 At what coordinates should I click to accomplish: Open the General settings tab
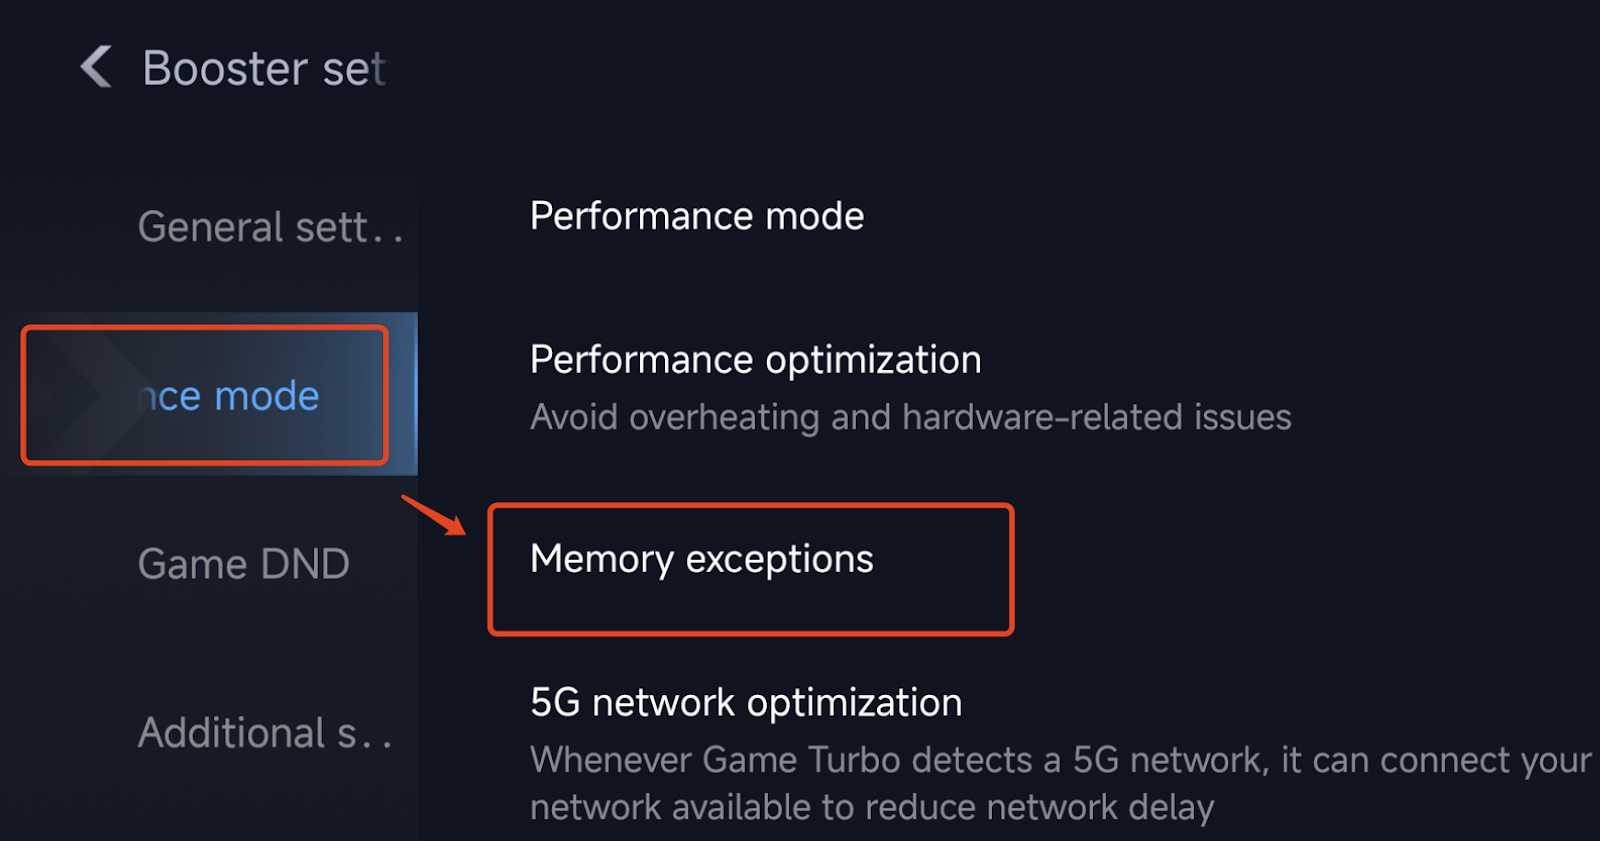click(x=268, y=227)
